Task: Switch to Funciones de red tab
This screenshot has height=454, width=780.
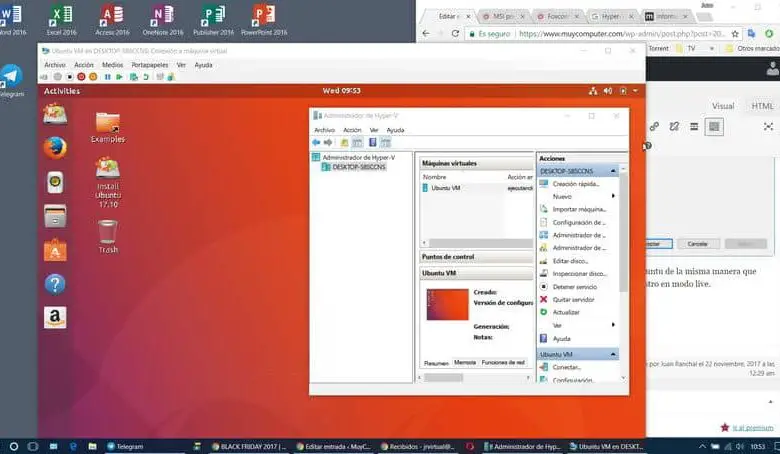Action: click(503, 363)
